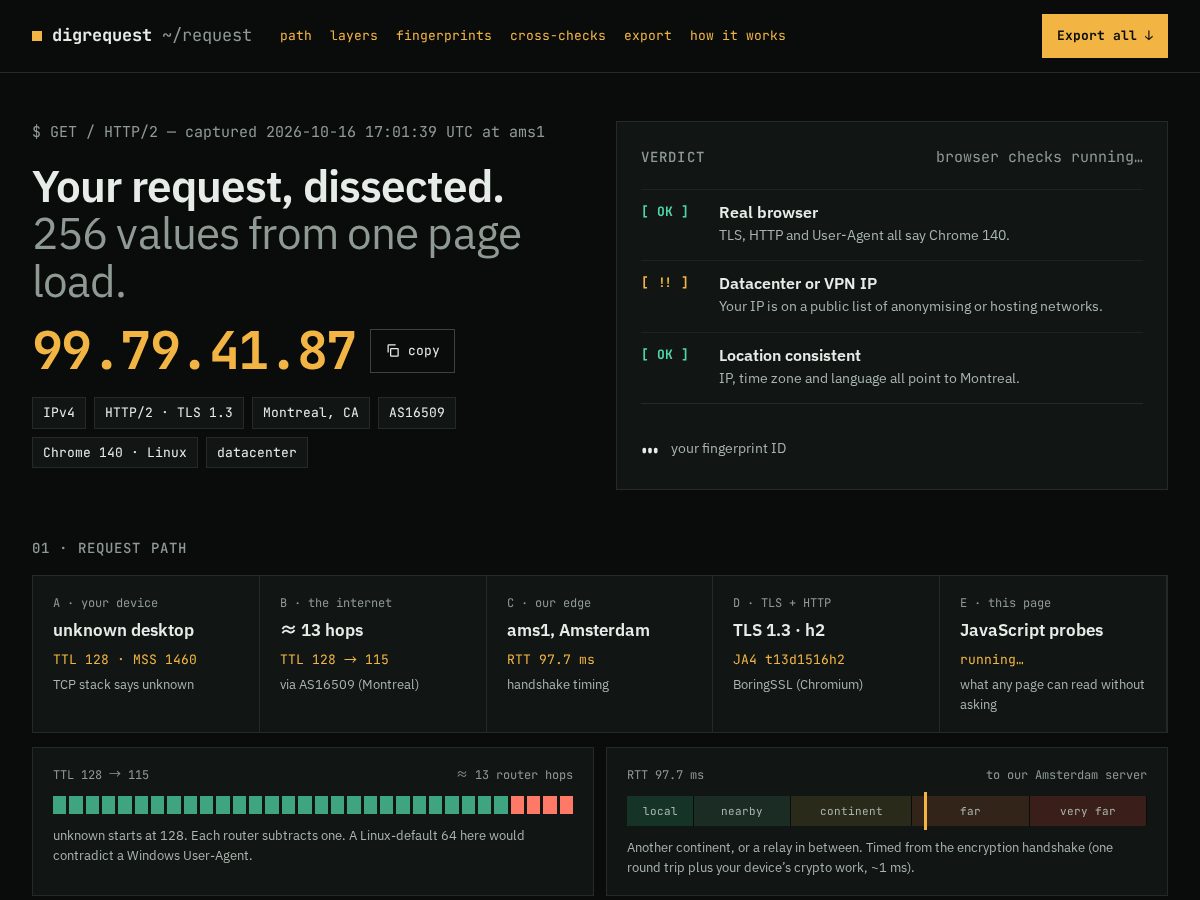Click the Chrome 140 · Linux tag
Image resolution: width=1200 pixels, height=900 pixels.
[115, 453]
